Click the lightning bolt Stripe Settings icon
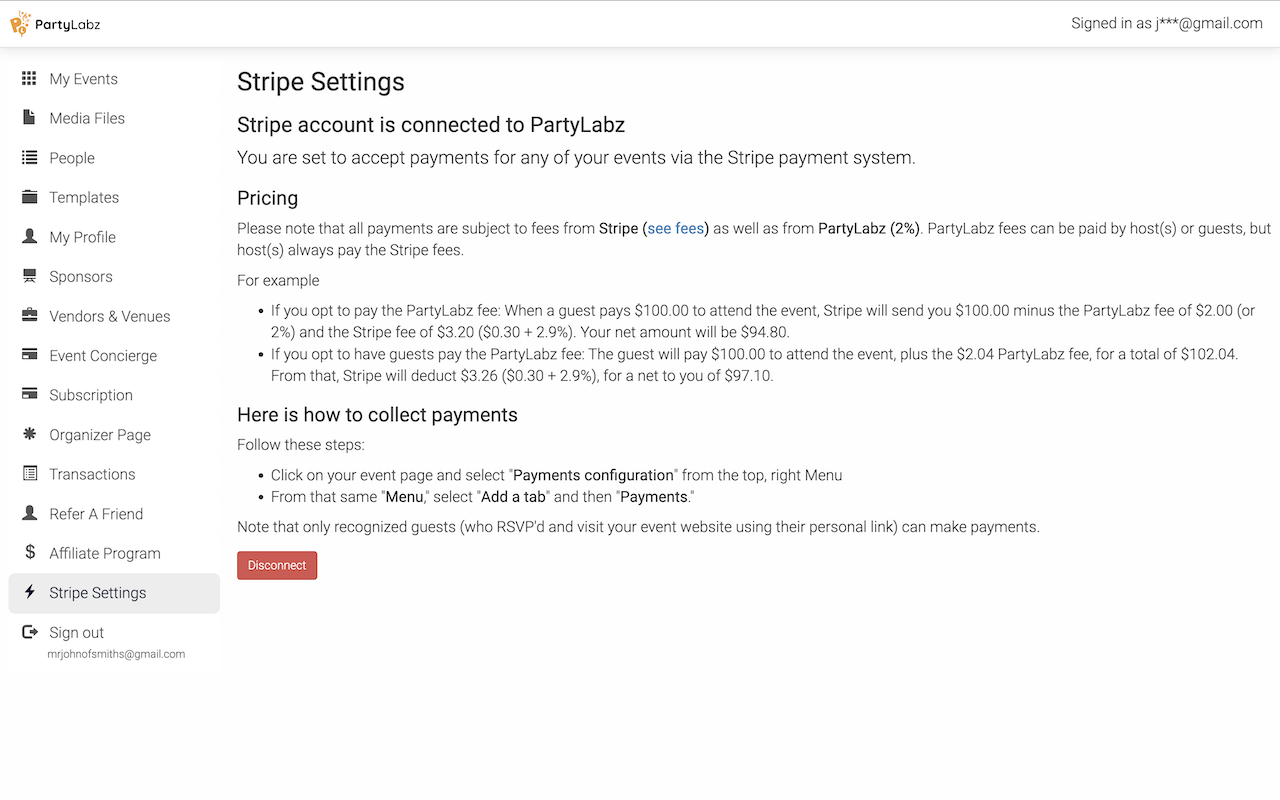Image resolution: width=1280 pixels, height=800 pixels. click(x=30, y=593)
